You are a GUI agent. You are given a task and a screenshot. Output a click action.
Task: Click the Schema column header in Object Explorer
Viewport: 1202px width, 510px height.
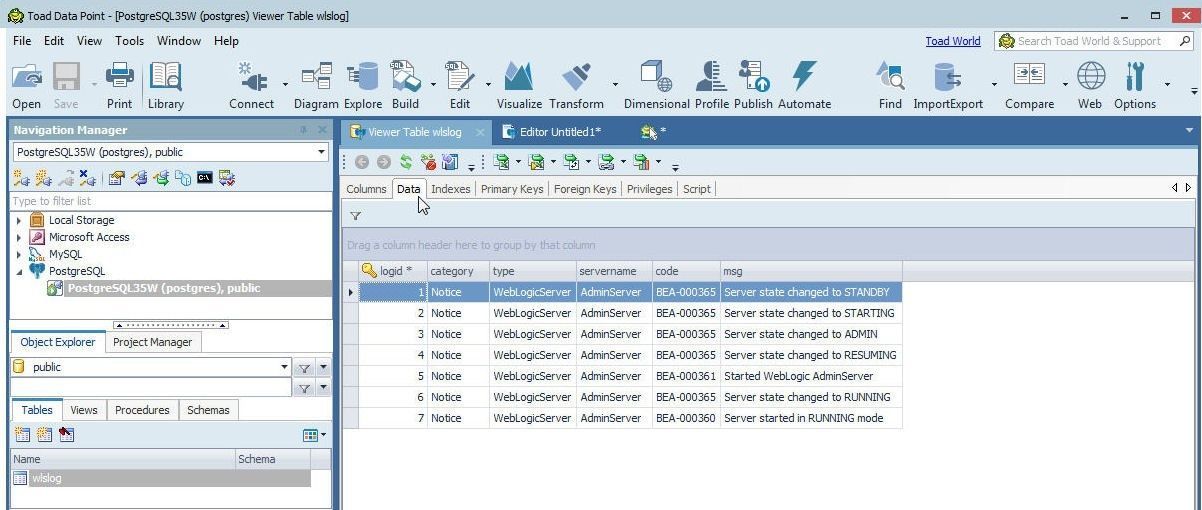(271, 459)
